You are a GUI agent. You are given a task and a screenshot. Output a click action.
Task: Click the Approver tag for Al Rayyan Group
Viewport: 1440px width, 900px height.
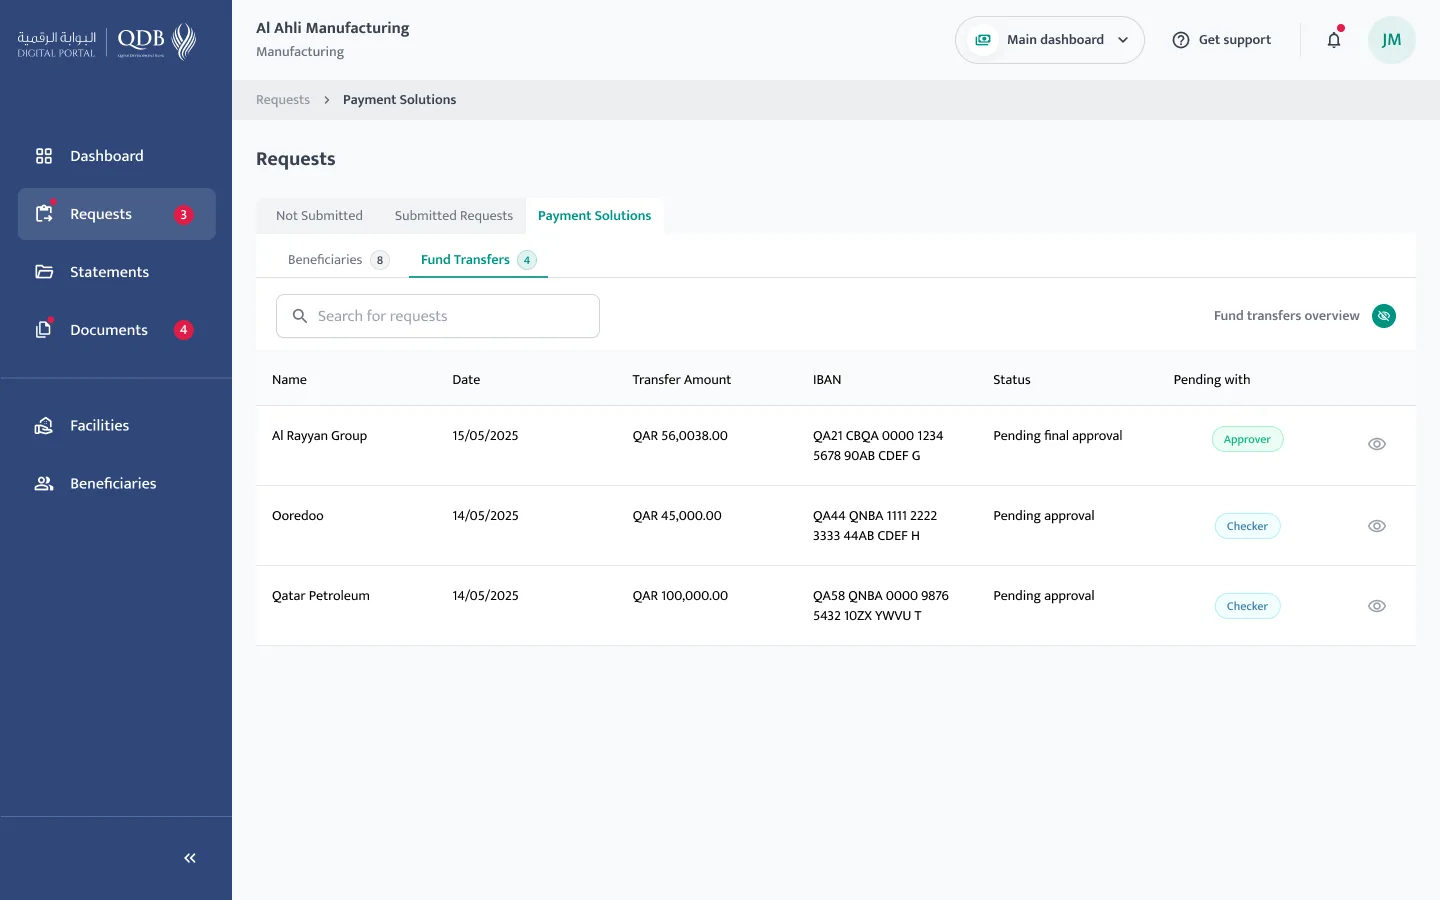pos(1247,440)
